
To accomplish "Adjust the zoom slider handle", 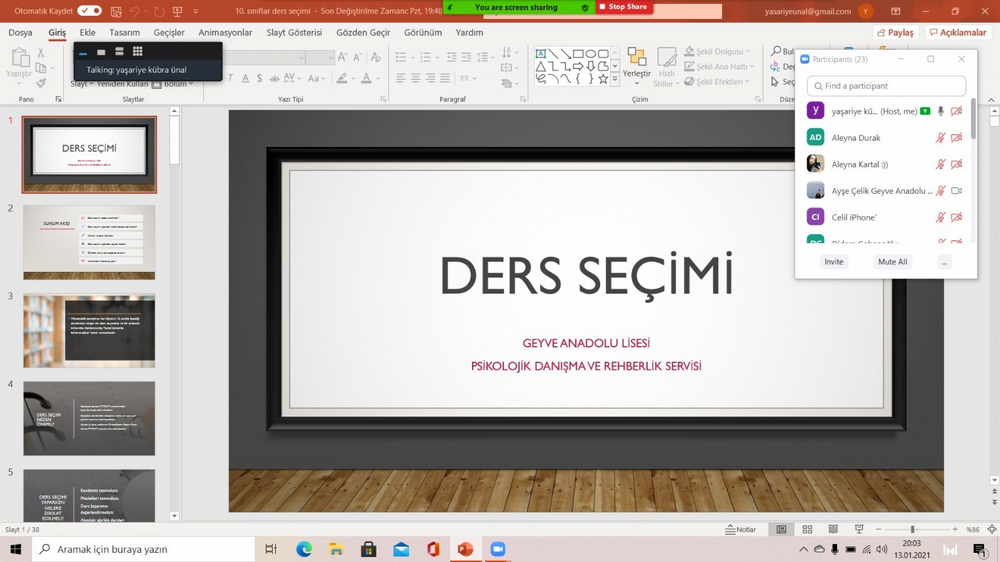I will coord(913,529).
